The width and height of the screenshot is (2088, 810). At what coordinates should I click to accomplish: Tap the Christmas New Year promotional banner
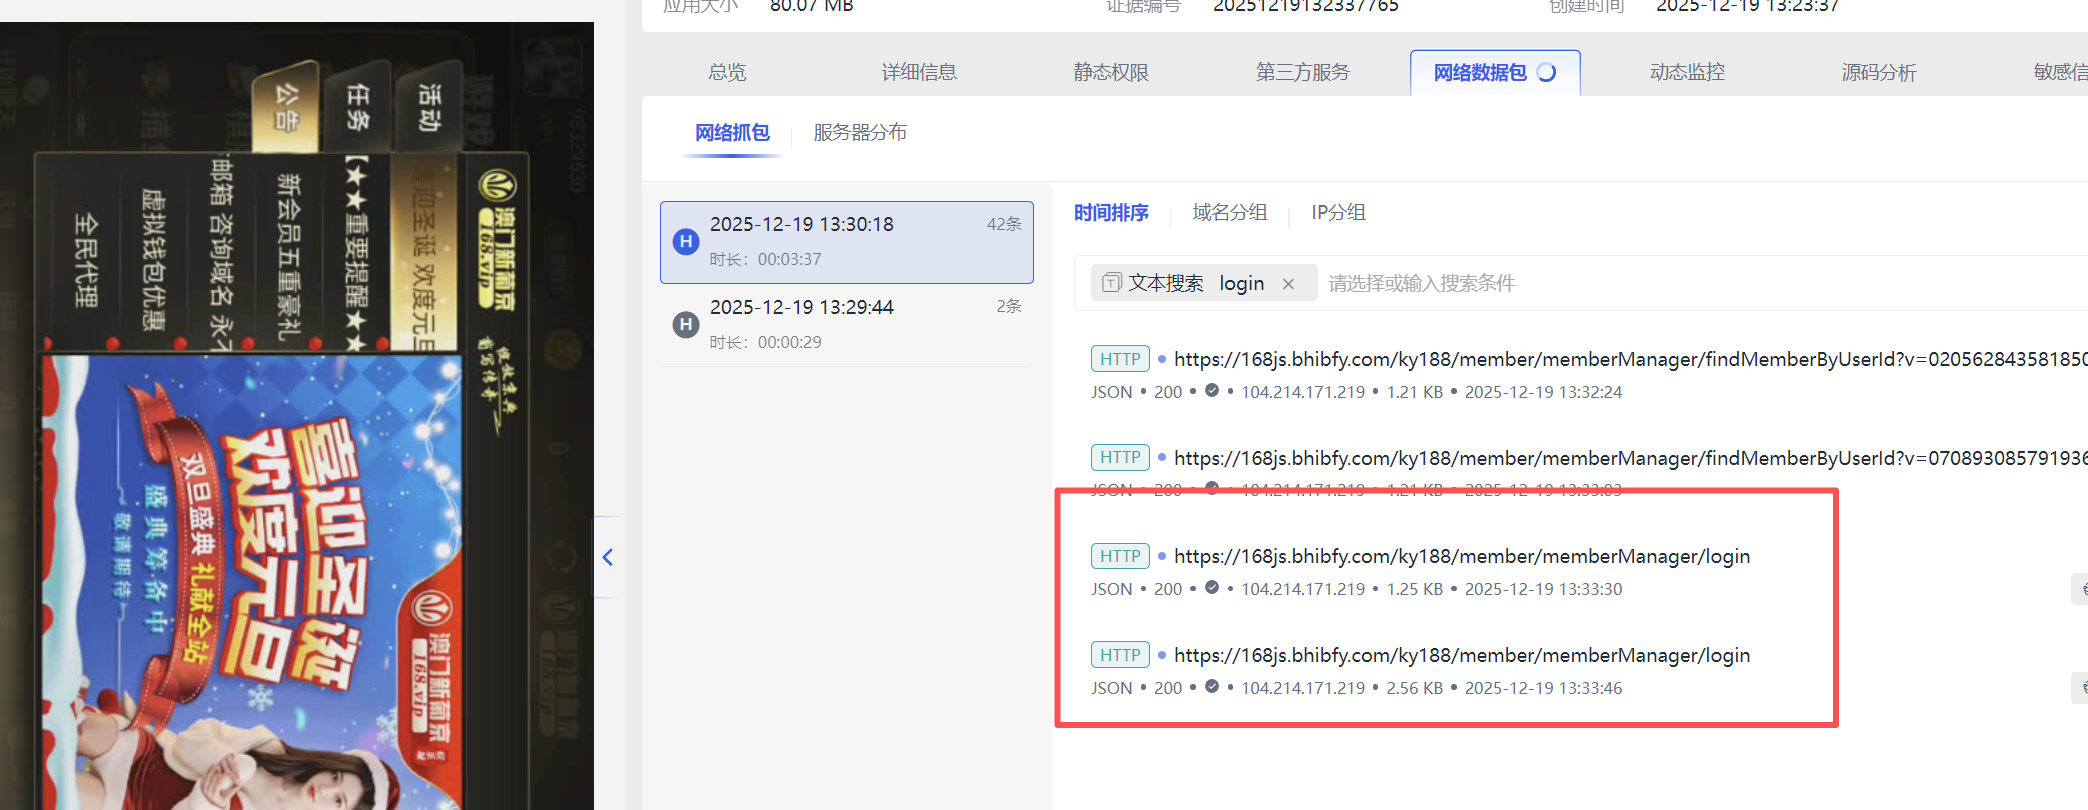pos(251,582)
